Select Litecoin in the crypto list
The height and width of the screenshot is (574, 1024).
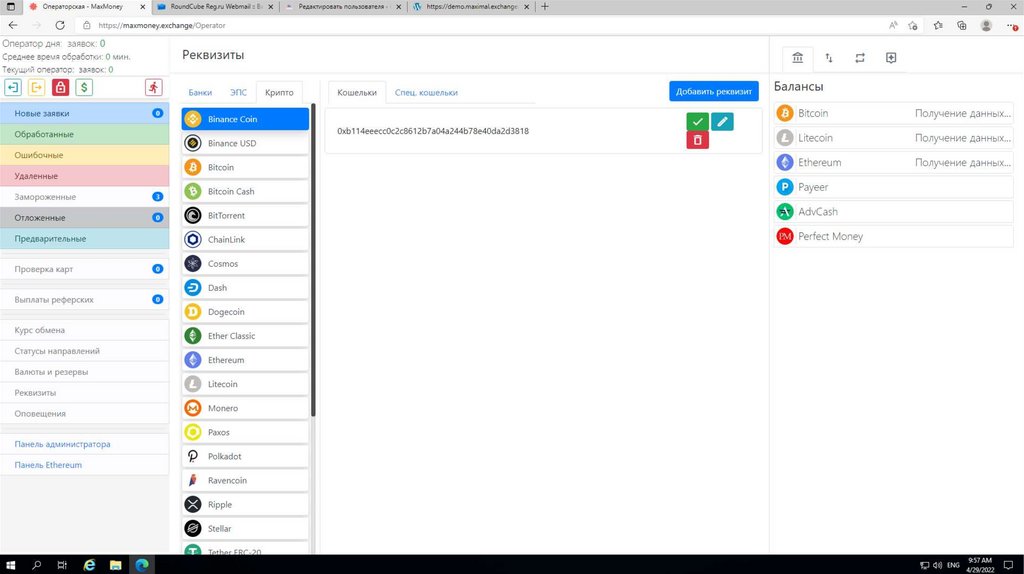(x=245, y=384)
